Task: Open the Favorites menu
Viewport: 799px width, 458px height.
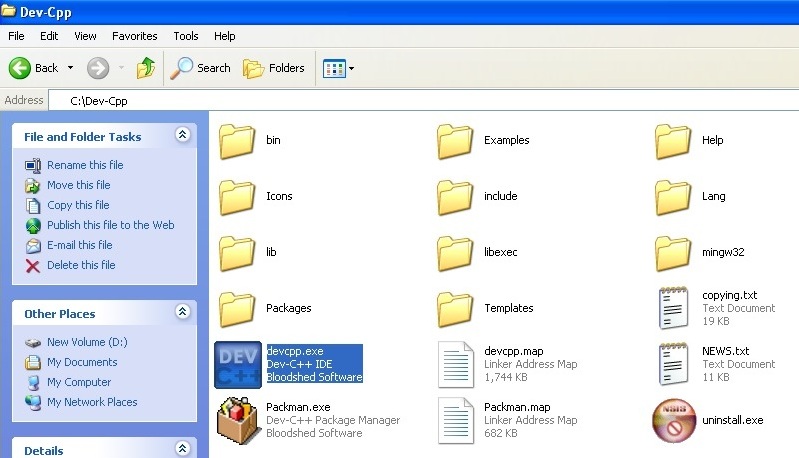Action: 135,36
